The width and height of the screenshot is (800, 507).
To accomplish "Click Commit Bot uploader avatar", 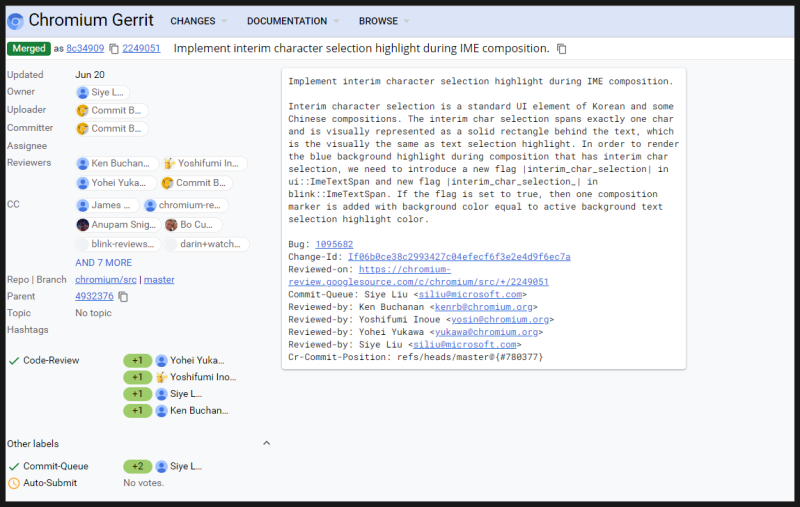I will click(x=83, y=110).
